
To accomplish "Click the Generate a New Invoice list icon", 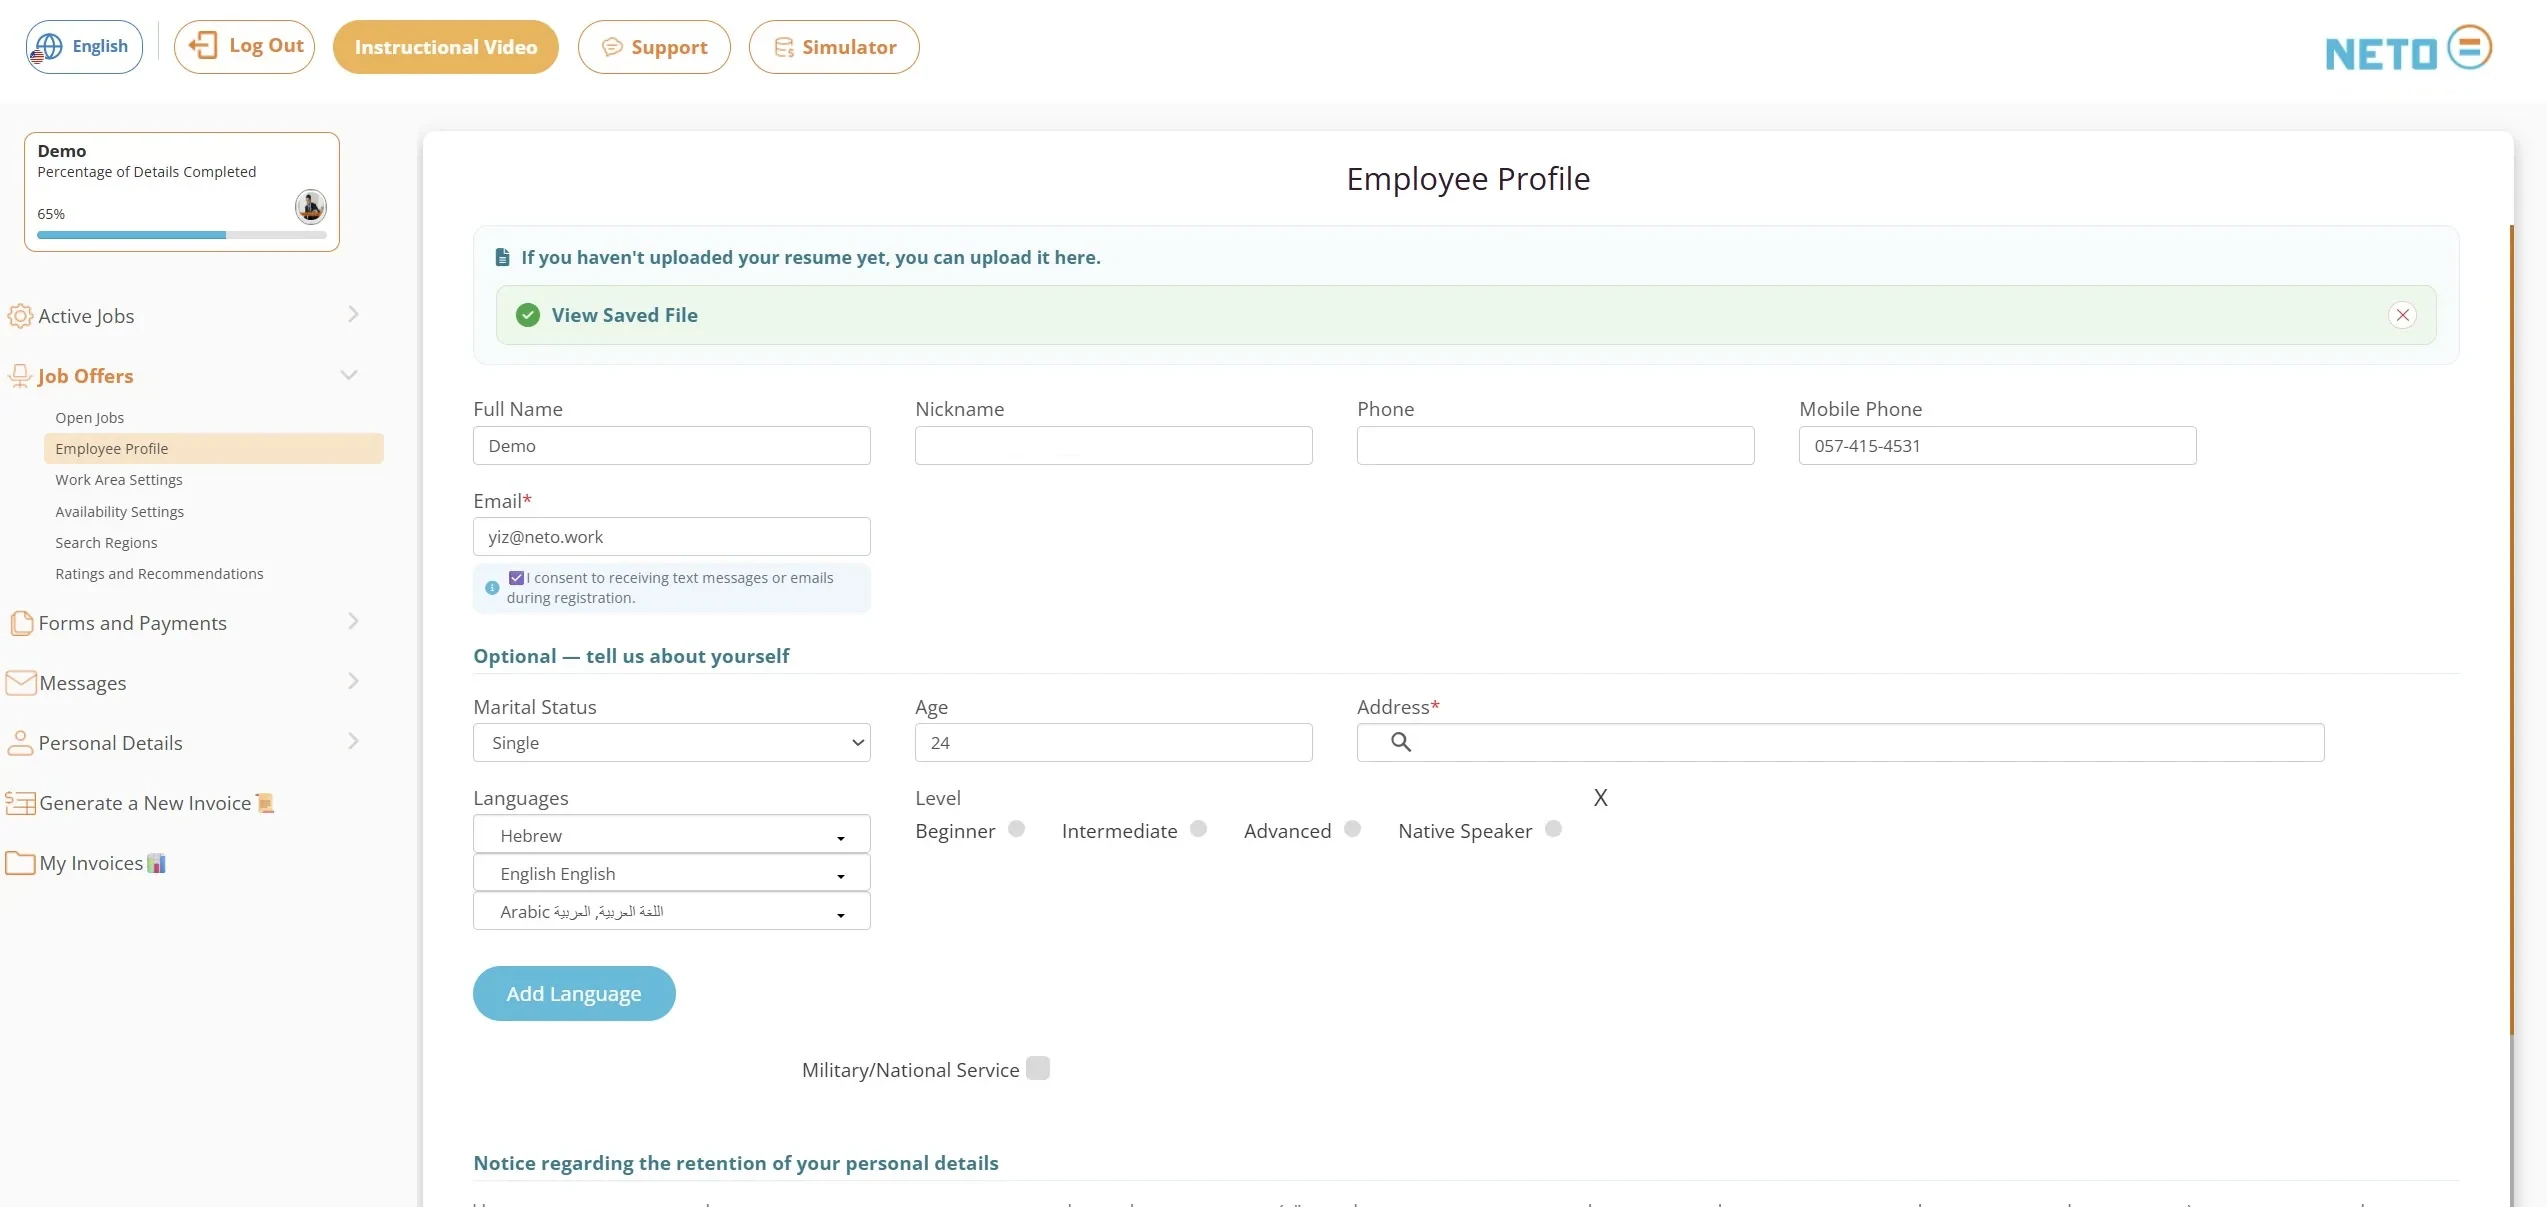I will [20, 803].
